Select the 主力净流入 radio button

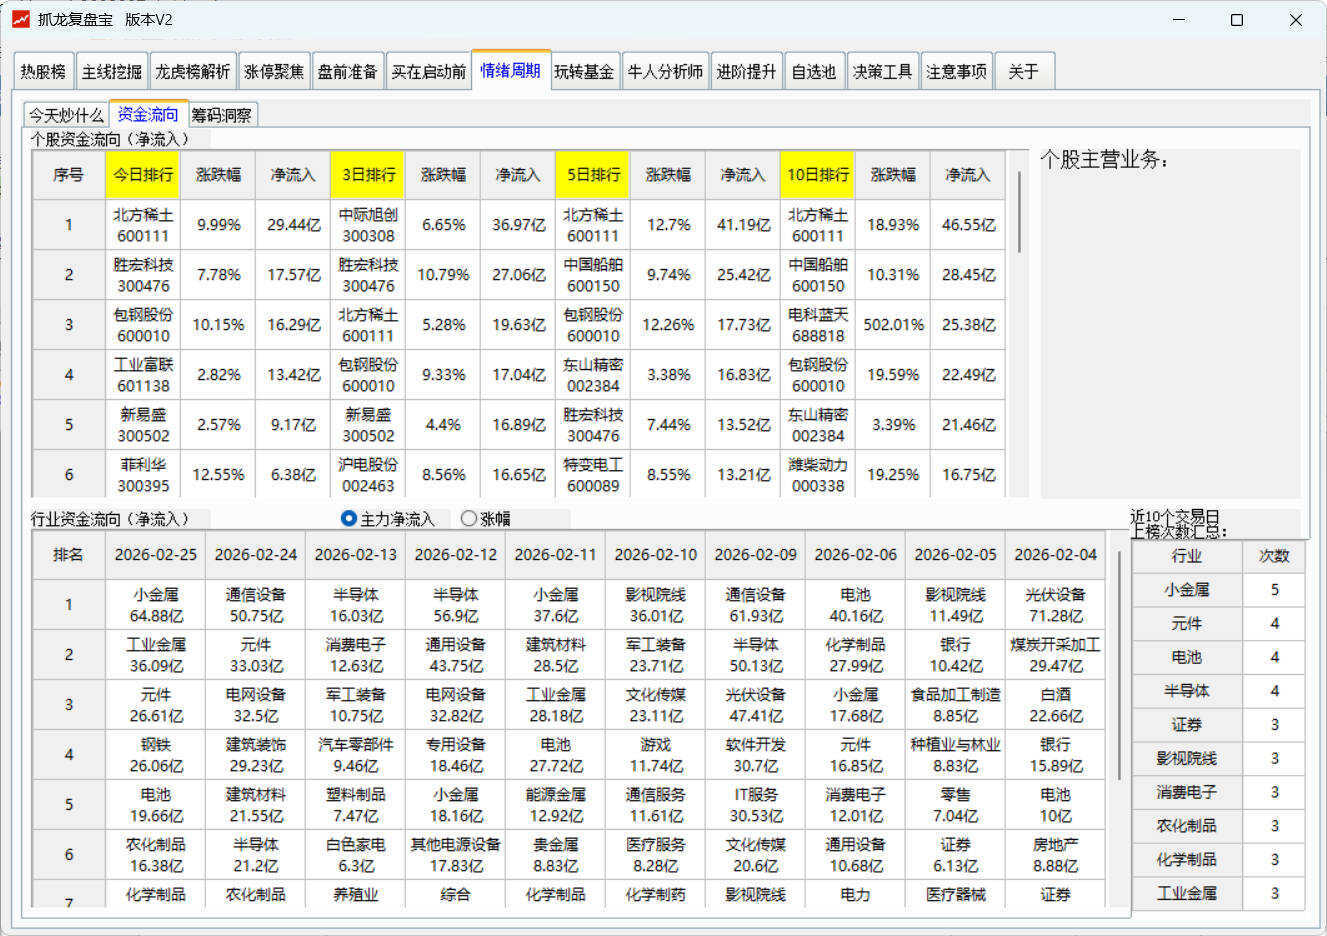pos(347,518)
